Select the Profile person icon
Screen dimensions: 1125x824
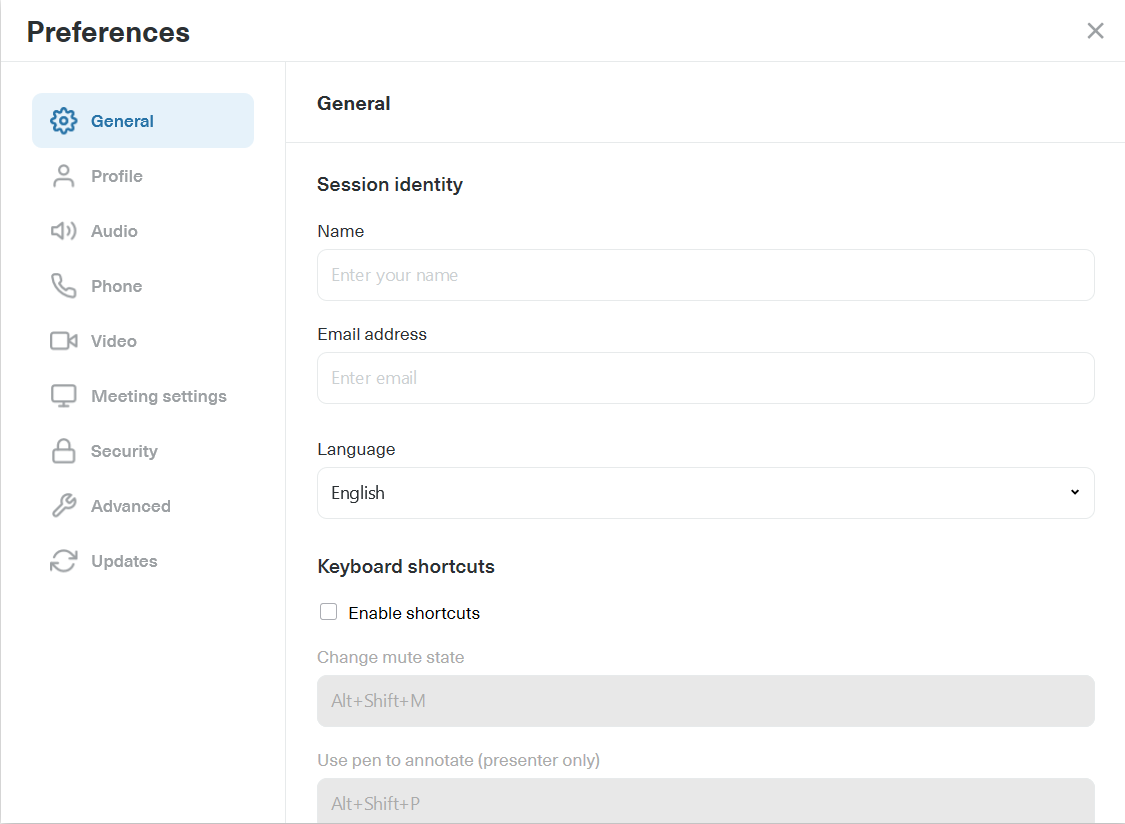point(63,175)
